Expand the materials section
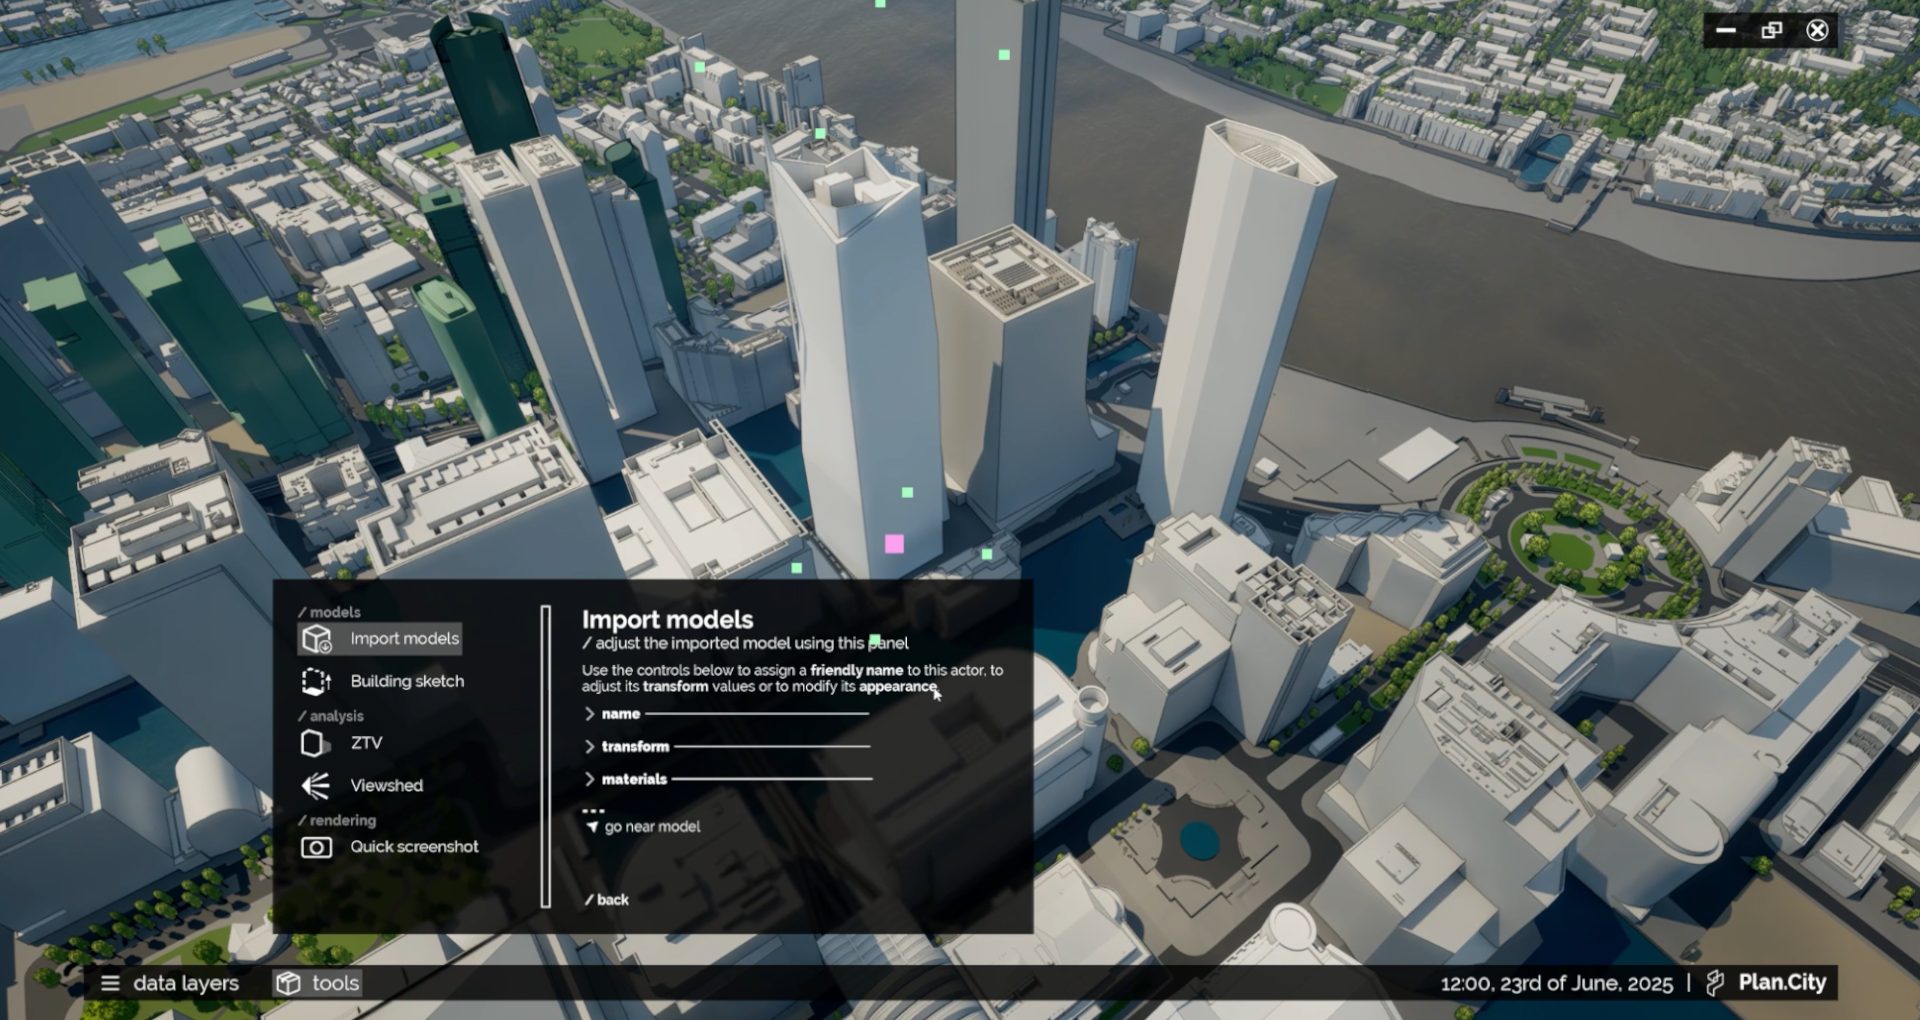The image size is (1920, 1020). pyautogui.click(x=635, y=778)
